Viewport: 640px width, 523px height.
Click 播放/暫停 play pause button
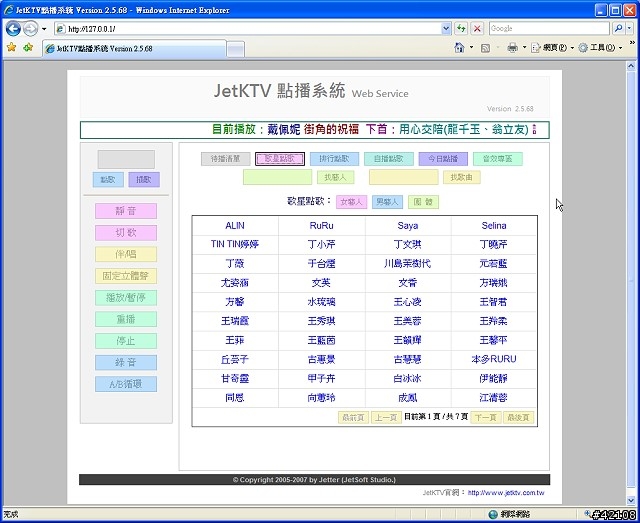pos(126,298)
